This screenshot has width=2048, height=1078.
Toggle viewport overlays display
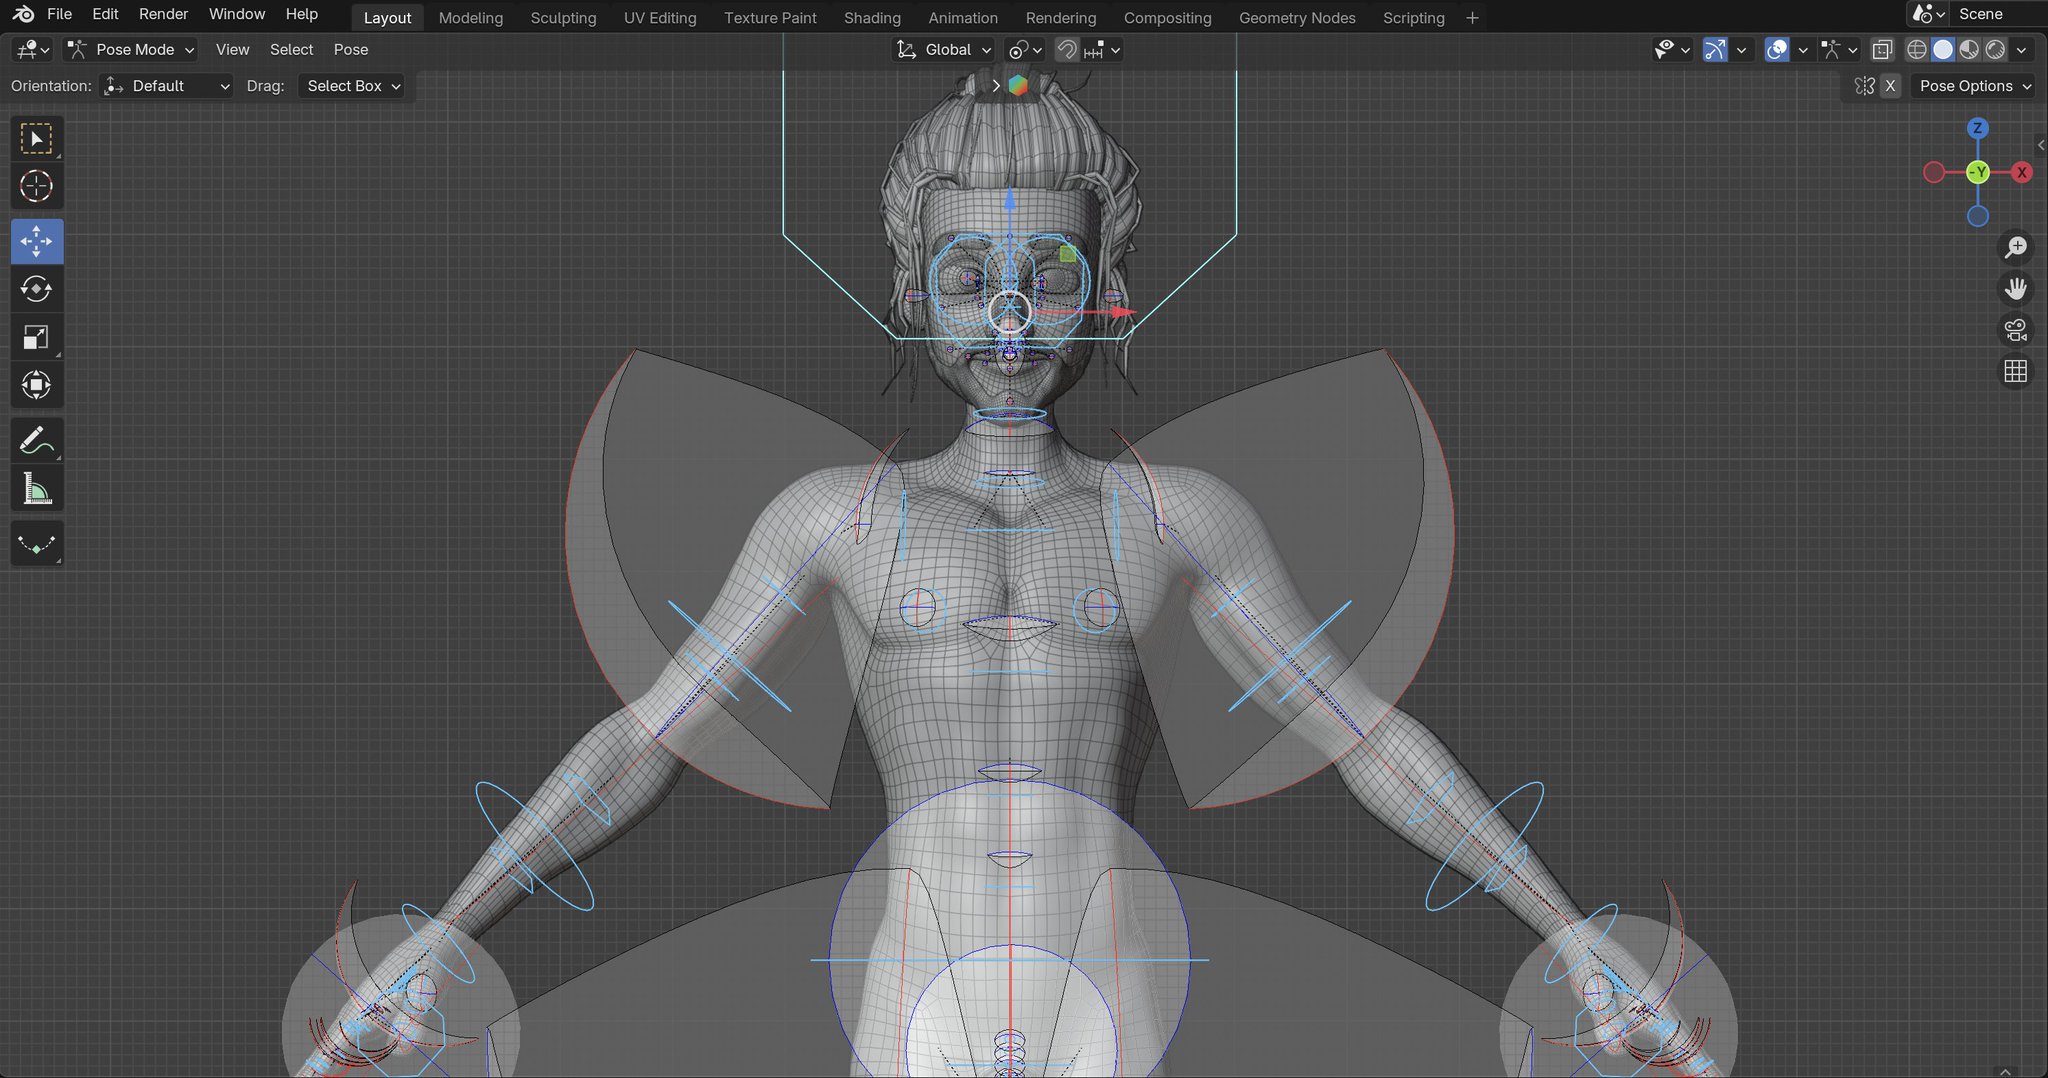click(x=1777, y=49)
